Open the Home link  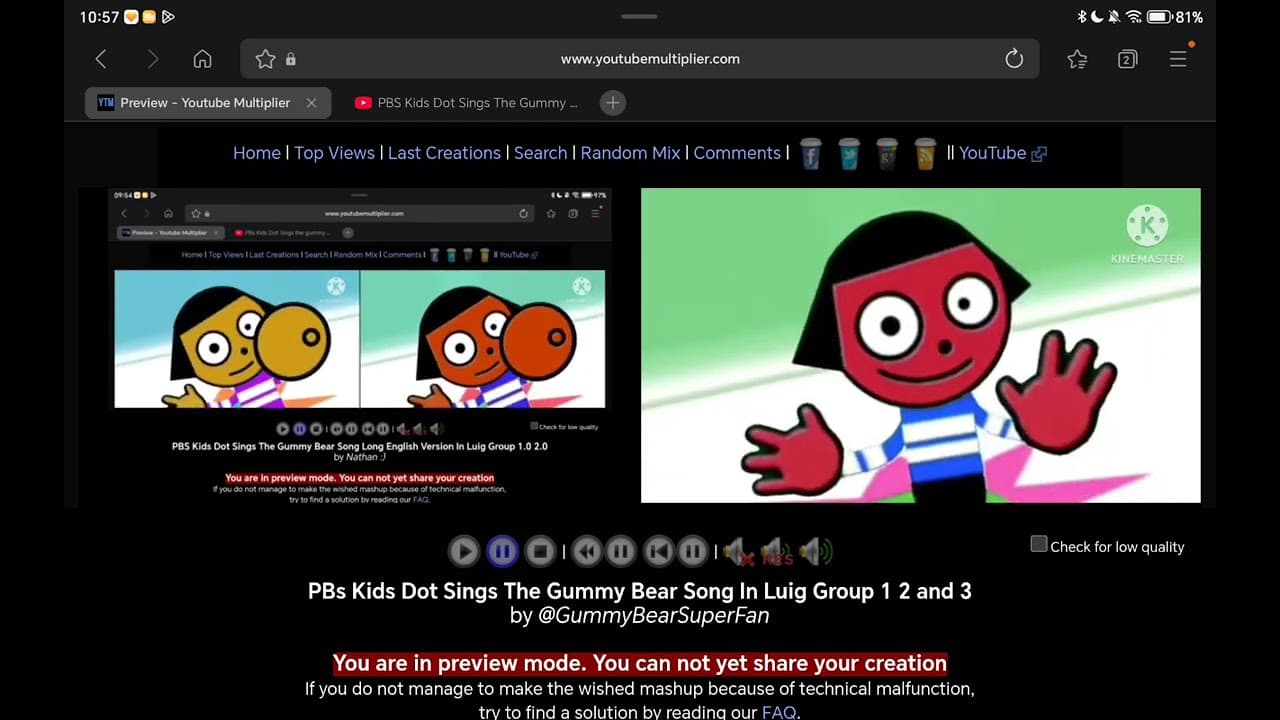(x=257, y=153)
